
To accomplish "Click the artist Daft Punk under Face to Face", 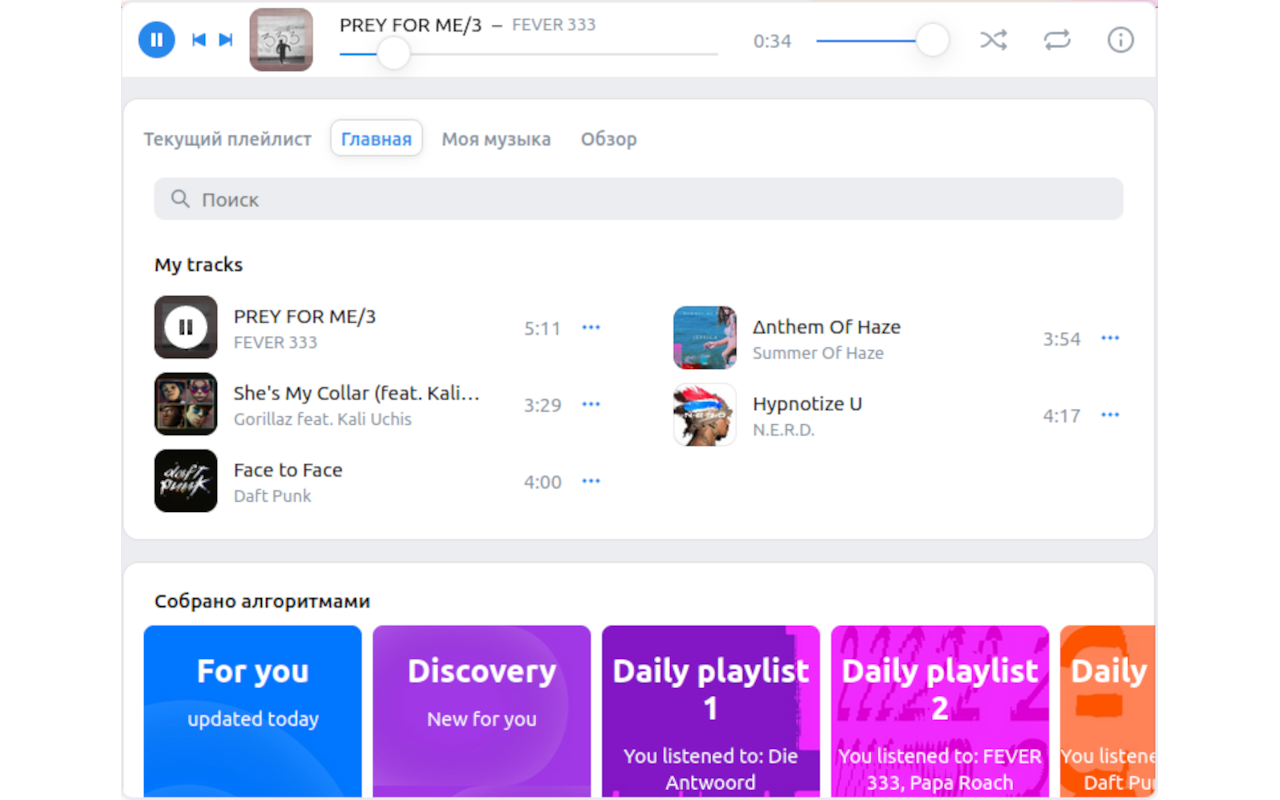I will point(272,496).
